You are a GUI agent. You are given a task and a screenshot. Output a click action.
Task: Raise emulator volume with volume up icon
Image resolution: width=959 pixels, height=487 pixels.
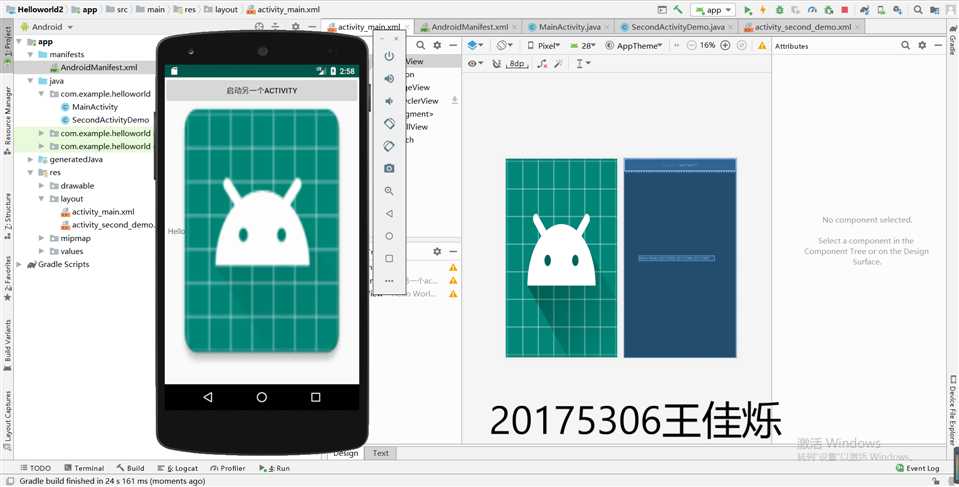point(389,78)
